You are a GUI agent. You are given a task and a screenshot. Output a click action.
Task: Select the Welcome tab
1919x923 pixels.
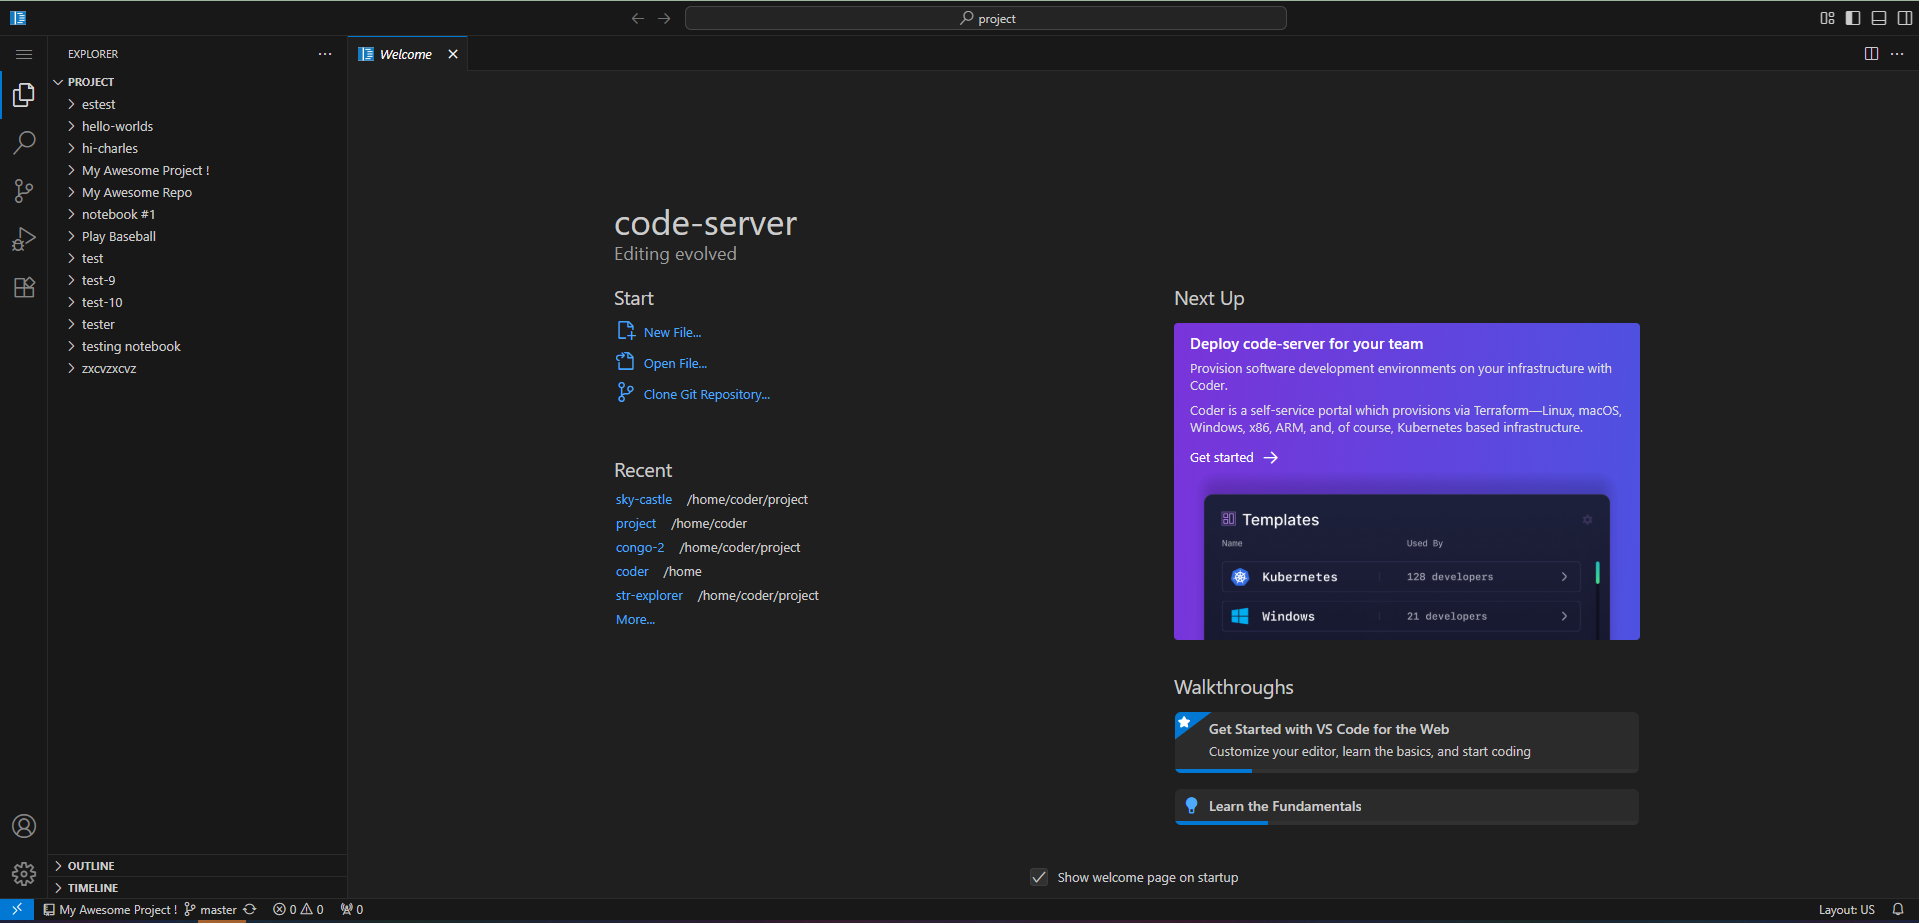pos(405,54)
